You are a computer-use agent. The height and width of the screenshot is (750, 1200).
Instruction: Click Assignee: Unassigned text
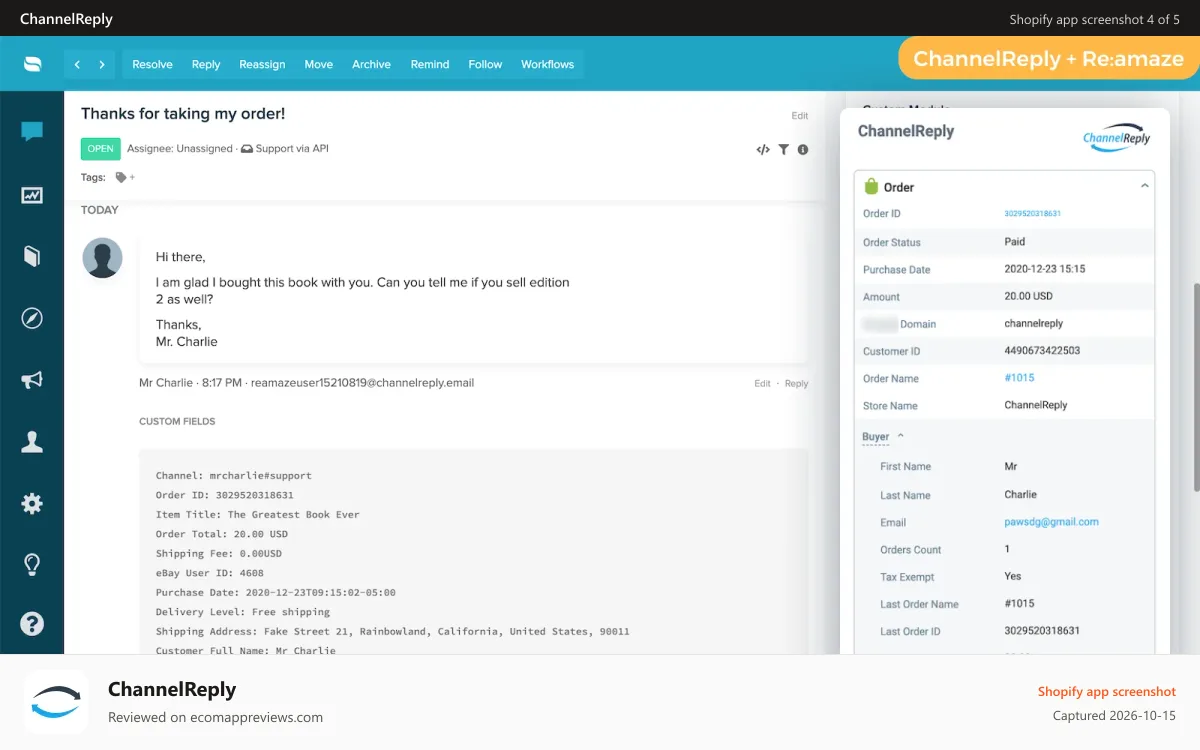[179, 149]
